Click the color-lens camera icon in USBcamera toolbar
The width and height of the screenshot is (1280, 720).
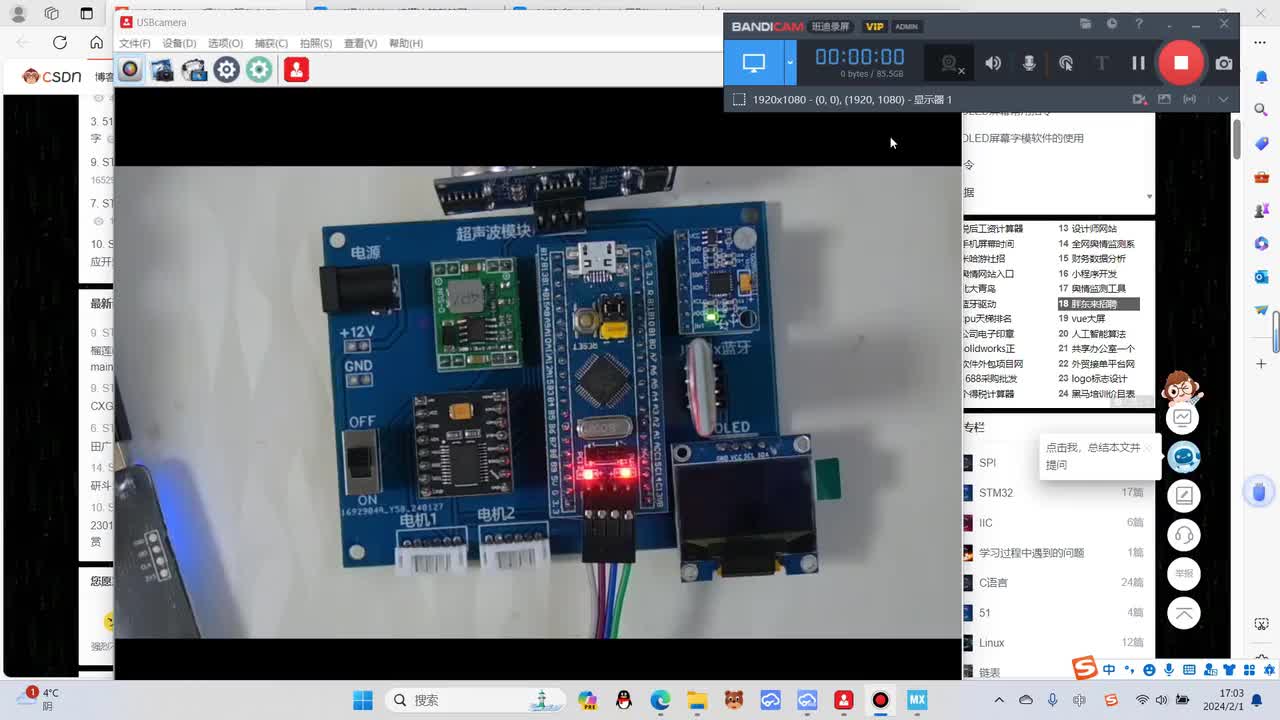(130, 69)
